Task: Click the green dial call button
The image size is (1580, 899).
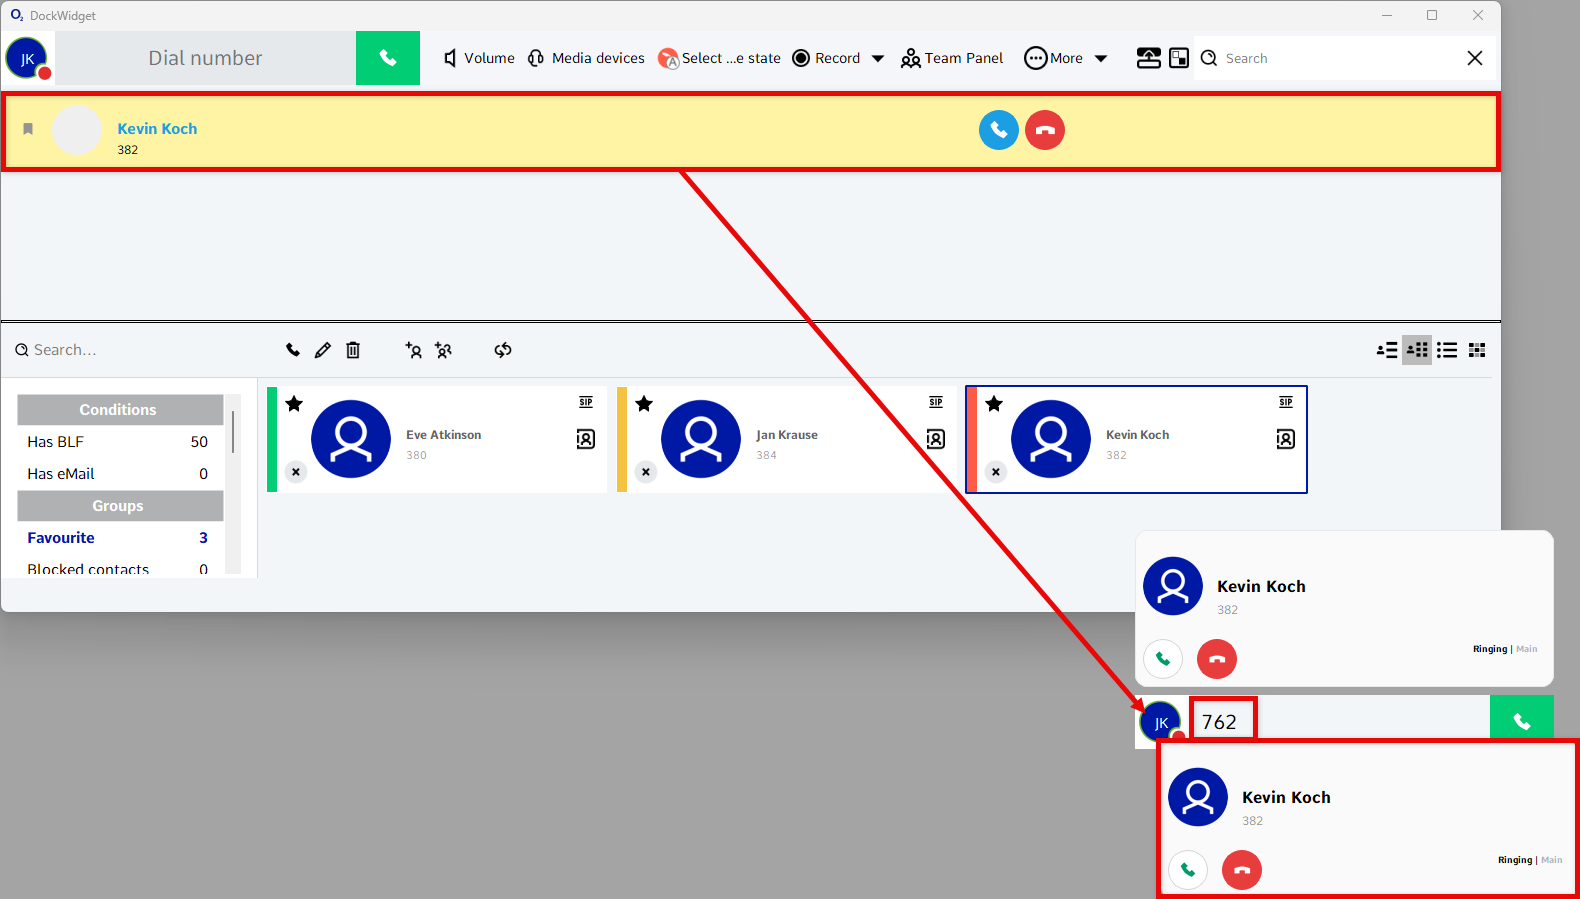Action: 387,58
